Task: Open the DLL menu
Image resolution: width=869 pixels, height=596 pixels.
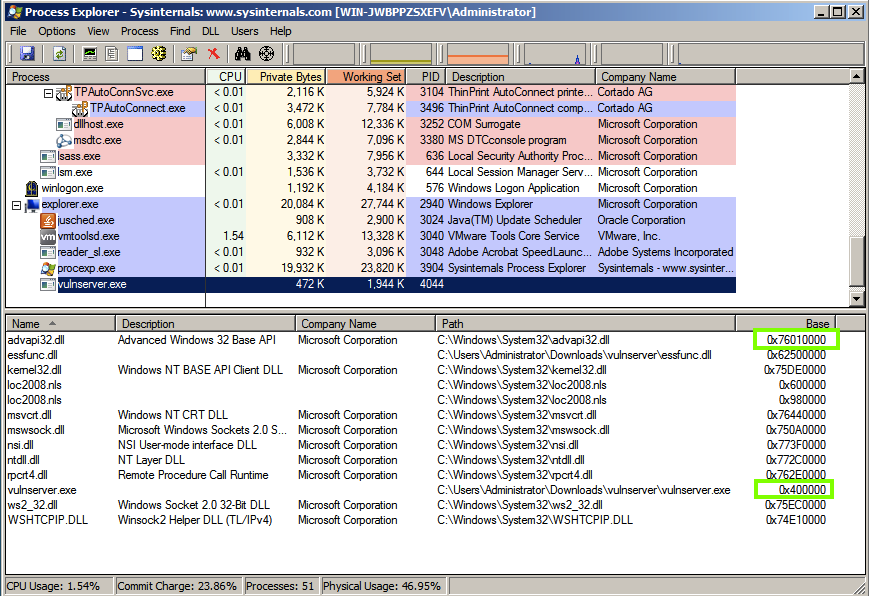Action: 210,31
